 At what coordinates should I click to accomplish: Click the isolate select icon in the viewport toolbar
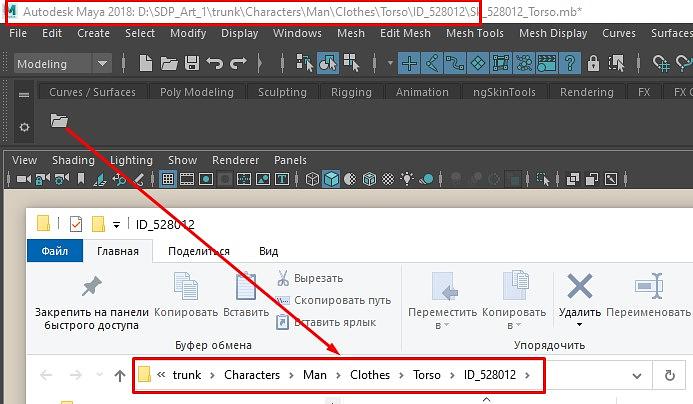(543, 179)
